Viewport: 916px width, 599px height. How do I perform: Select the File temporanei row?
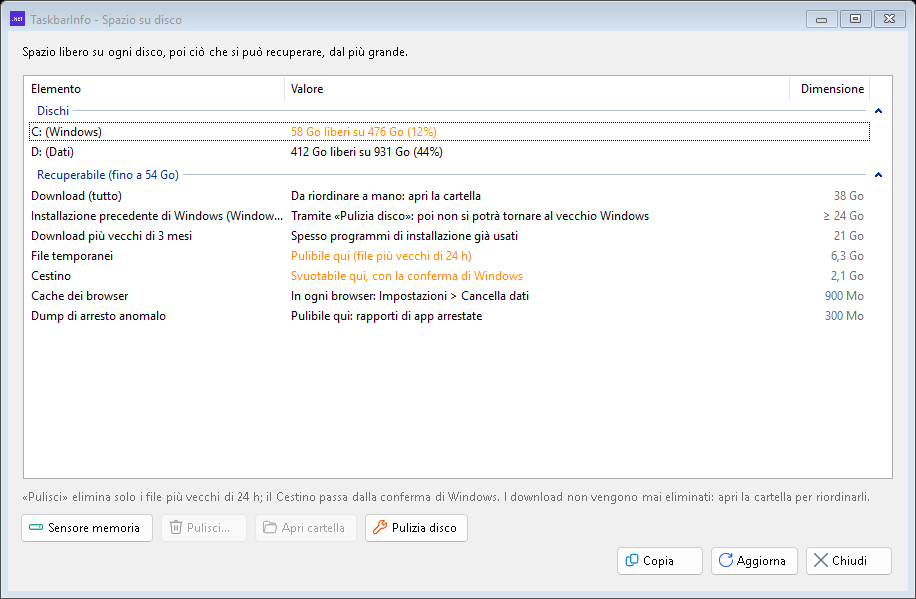pyautogui.click(x=449, y=255)
